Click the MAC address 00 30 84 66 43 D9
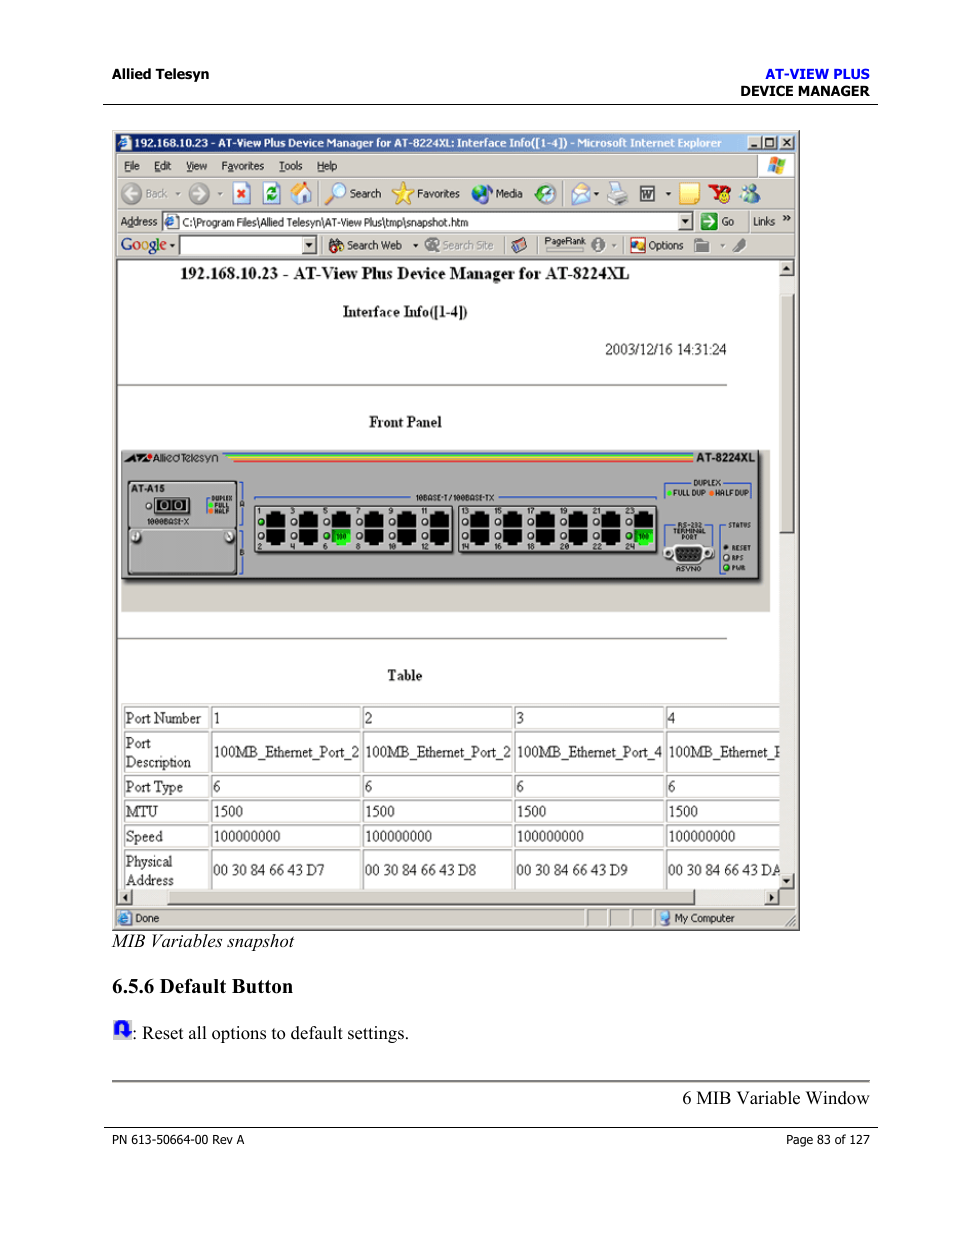The height and width of the screenshot is (1235, 954). click(x=572, y=870)
